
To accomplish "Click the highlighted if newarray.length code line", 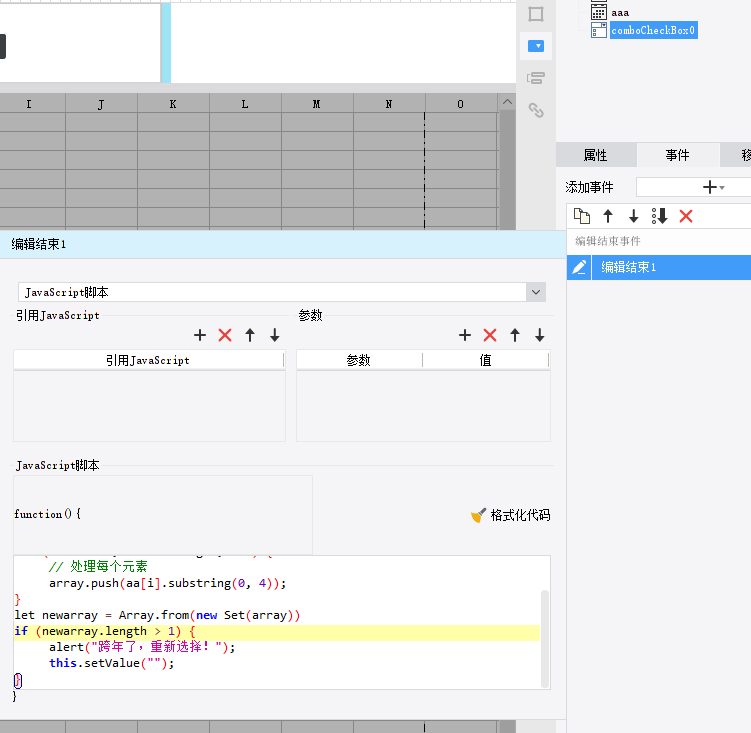I will (277, 632).
